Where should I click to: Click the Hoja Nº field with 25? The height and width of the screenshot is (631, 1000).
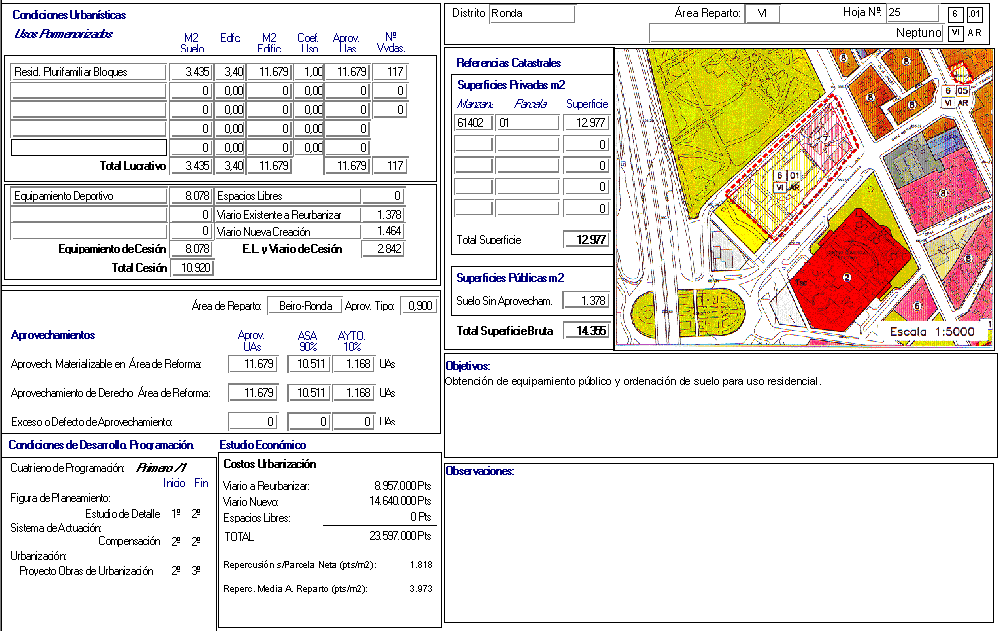(912, 13)
